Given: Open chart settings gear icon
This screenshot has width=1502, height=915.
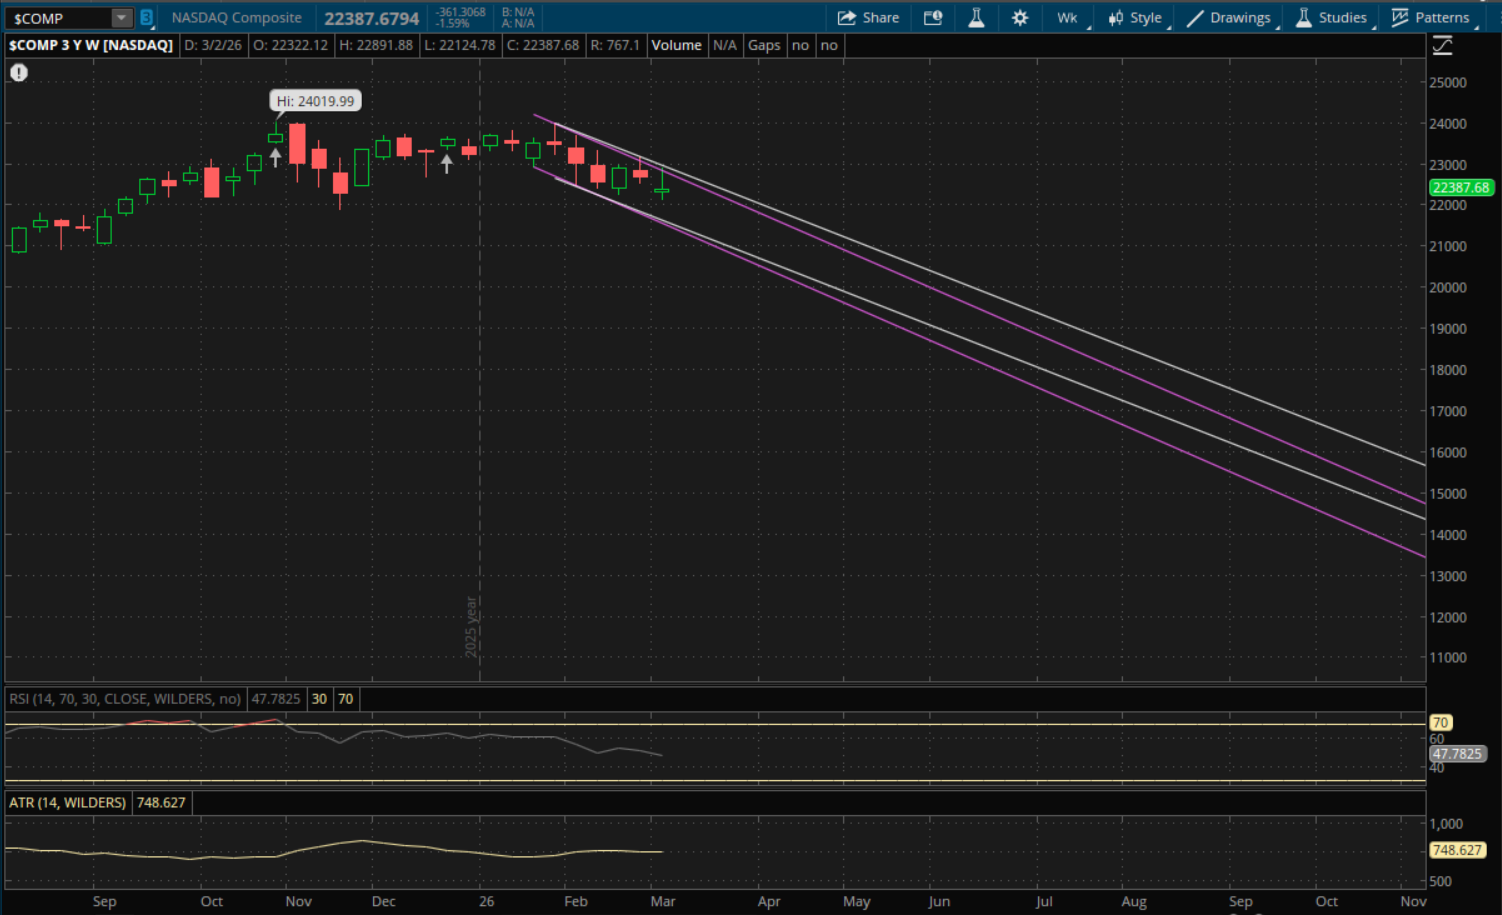Looking at the screenshot, I should tap(1020, 18).
